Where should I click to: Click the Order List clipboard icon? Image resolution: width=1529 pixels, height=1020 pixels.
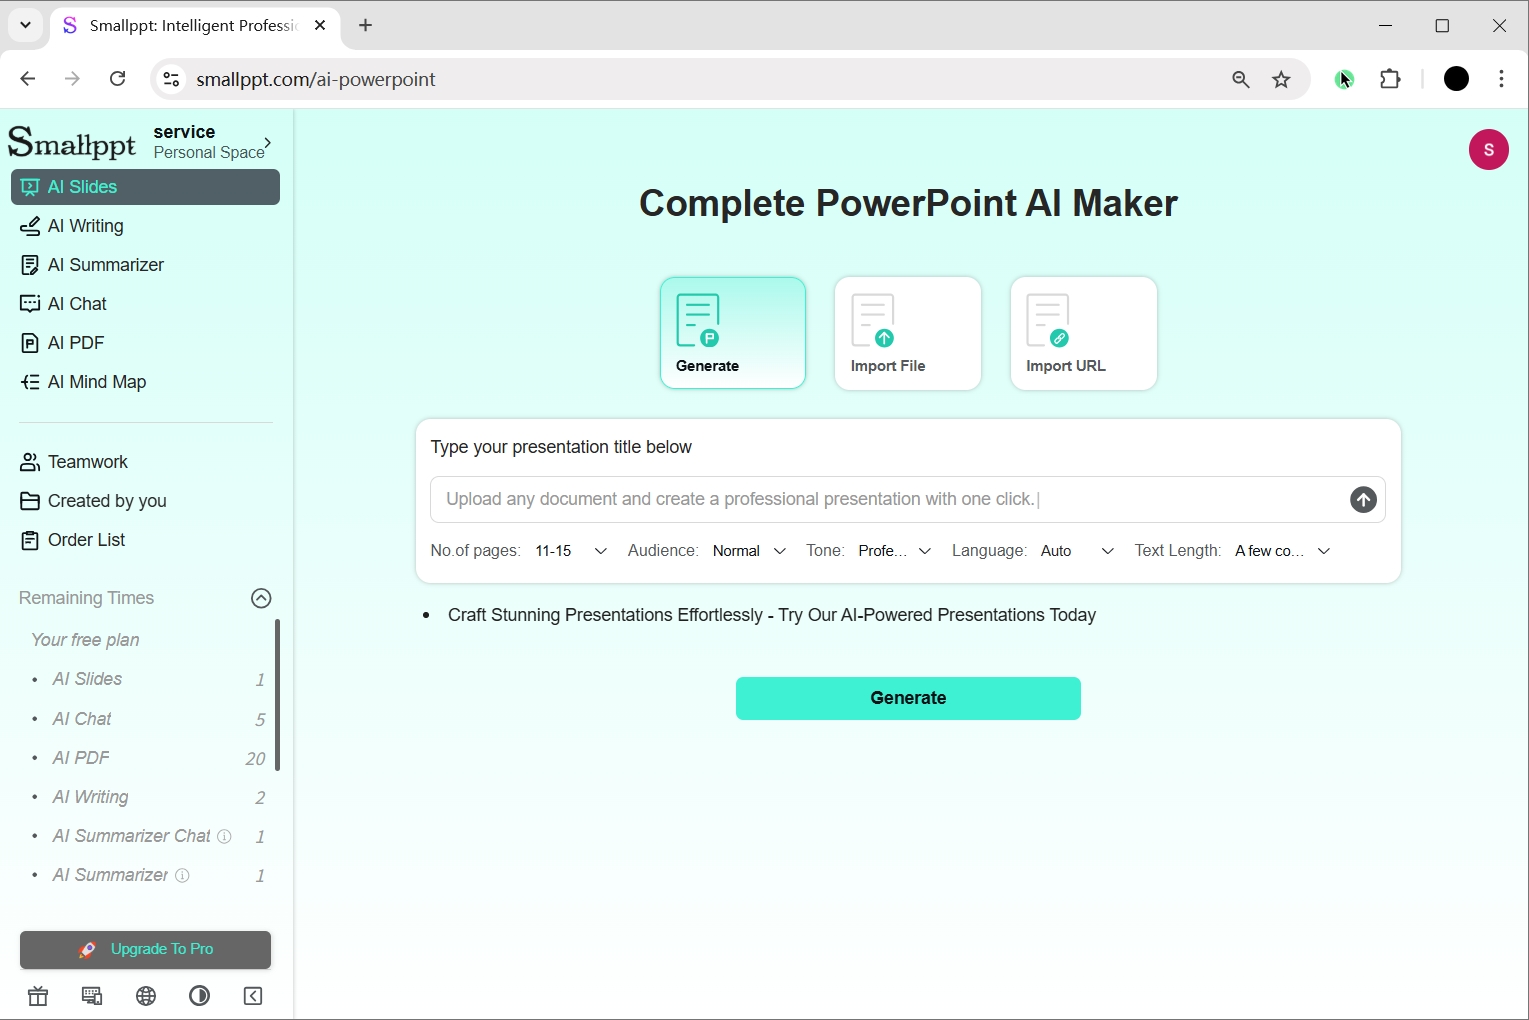coord(30,540)
